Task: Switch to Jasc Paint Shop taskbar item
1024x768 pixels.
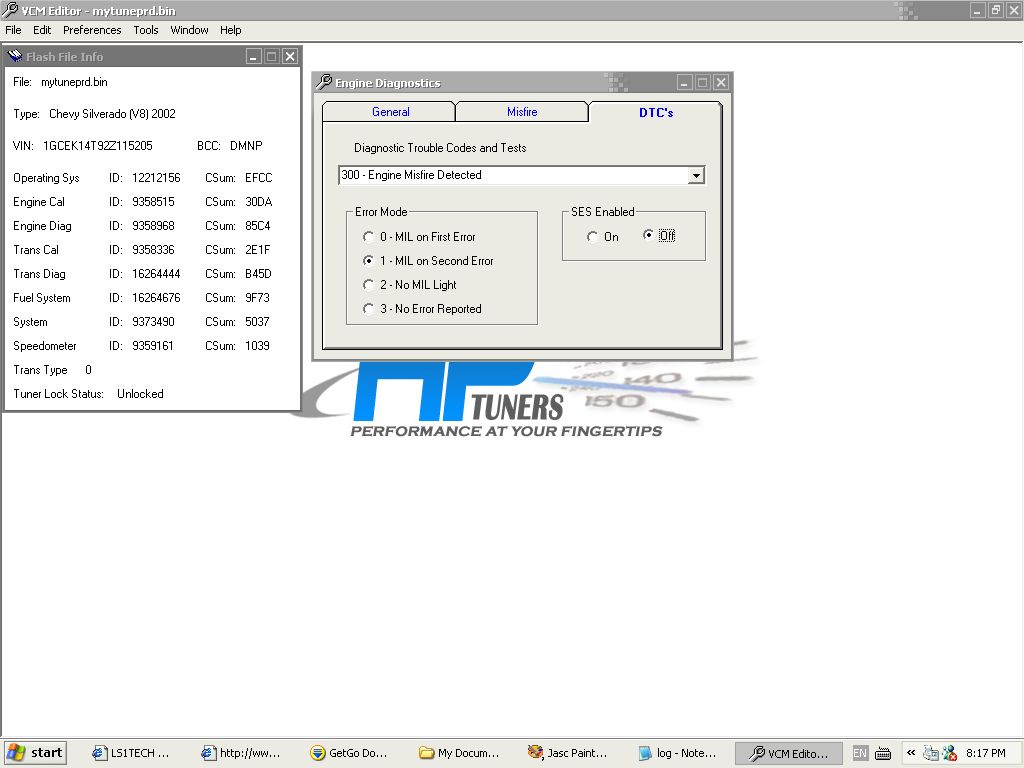Action: [x=567, y=753]
